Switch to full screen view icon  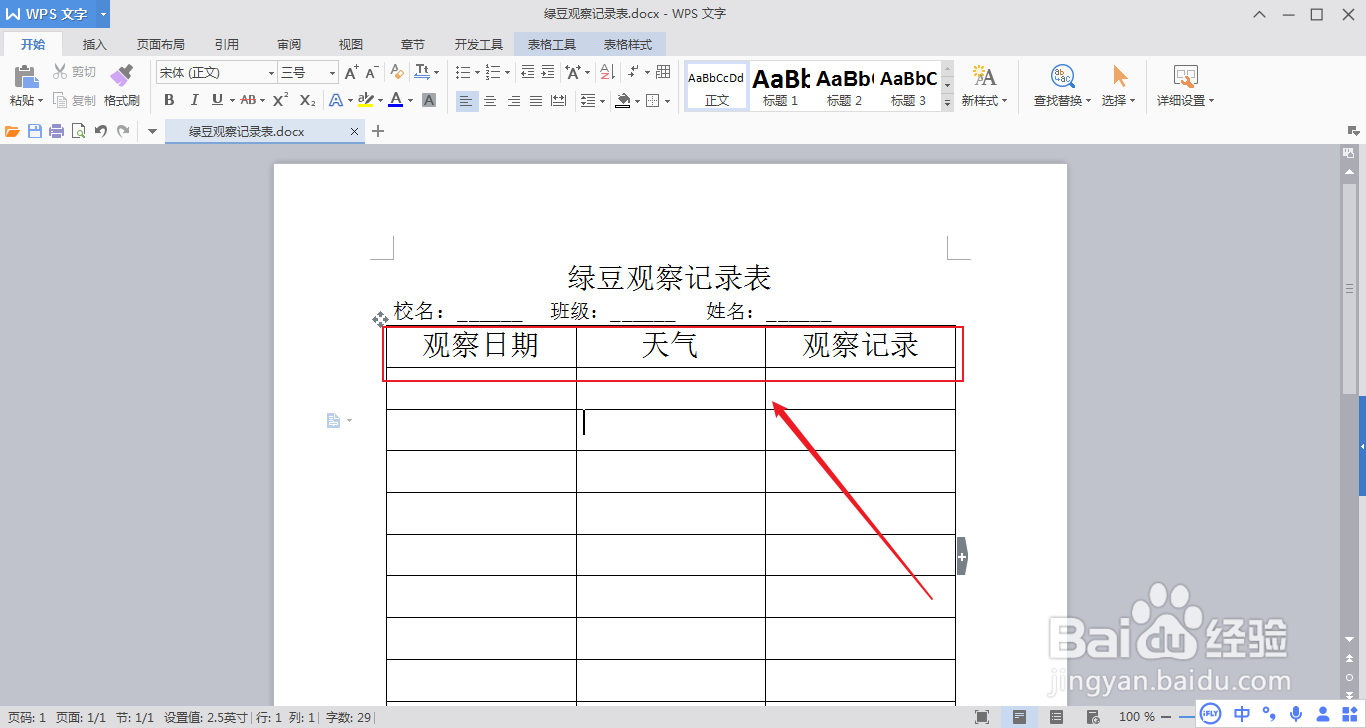pyautogui.click(x=982, y=716)
